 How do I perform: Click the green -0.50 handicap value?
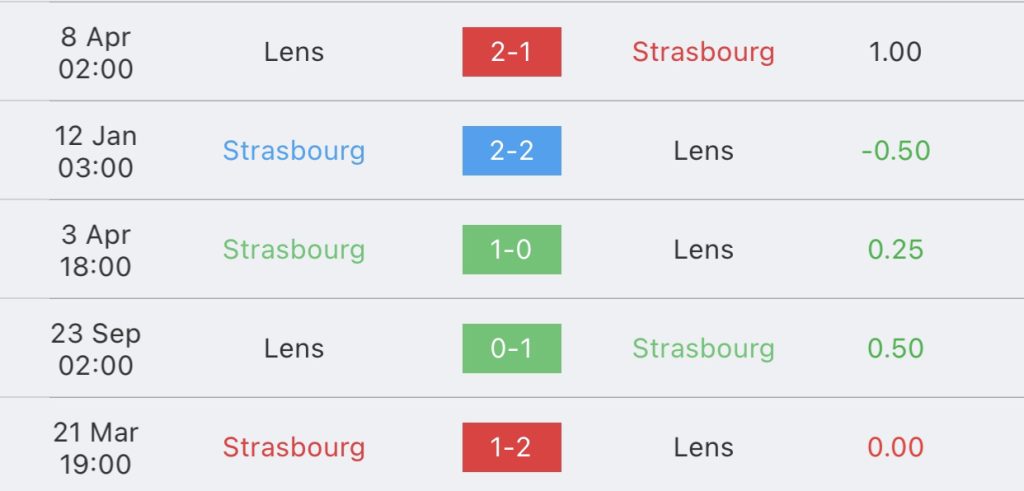coord(895,151)
